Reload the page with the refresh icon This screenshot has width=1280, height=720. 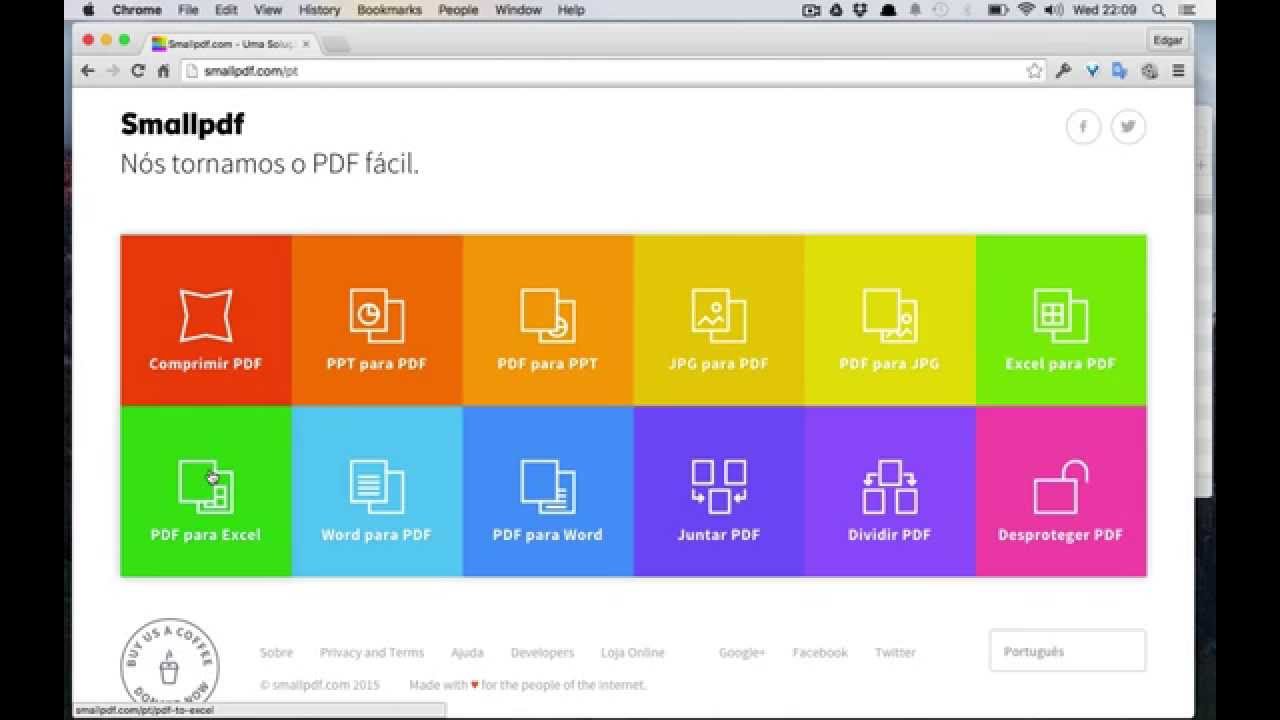tap(138, 71)
